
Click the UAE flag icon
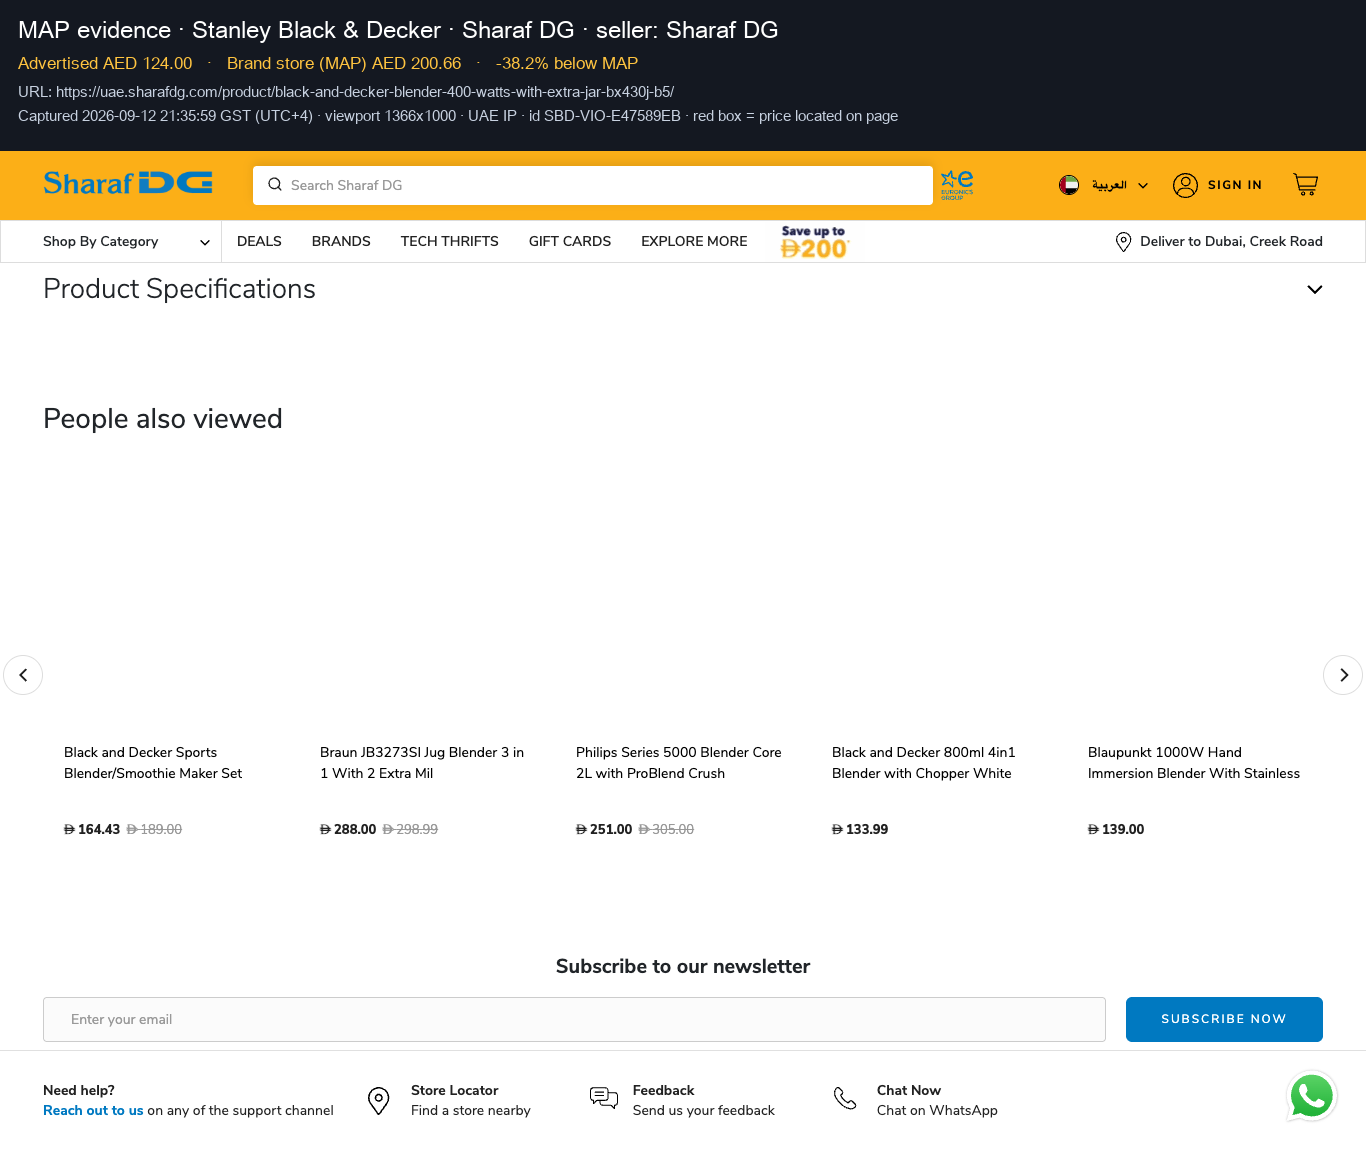point(1069,185)
